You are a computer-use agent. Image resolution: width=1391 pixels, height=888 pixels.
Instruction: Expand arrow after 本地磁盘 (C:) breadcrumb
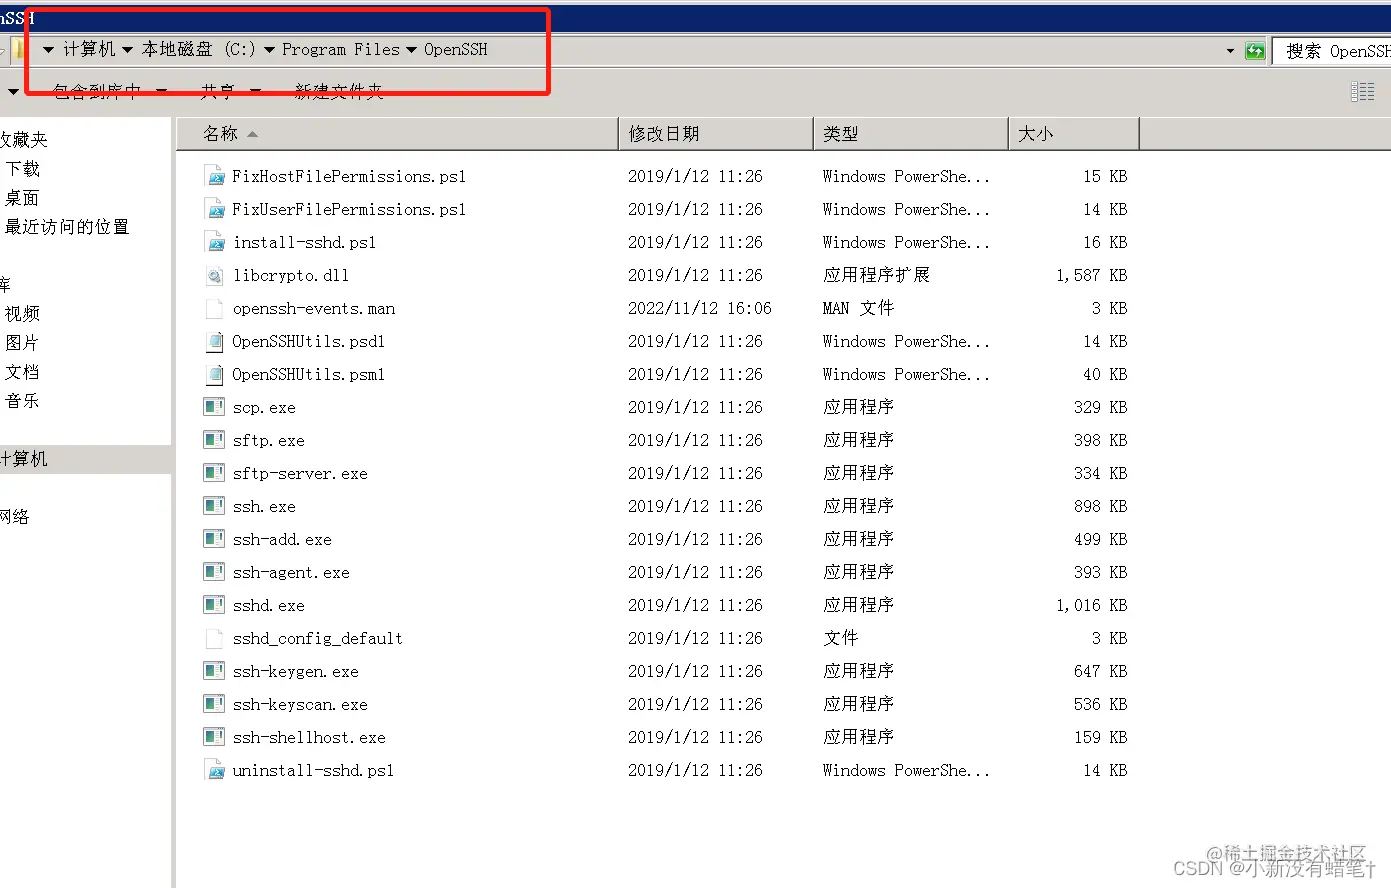[x=269, y=50]
